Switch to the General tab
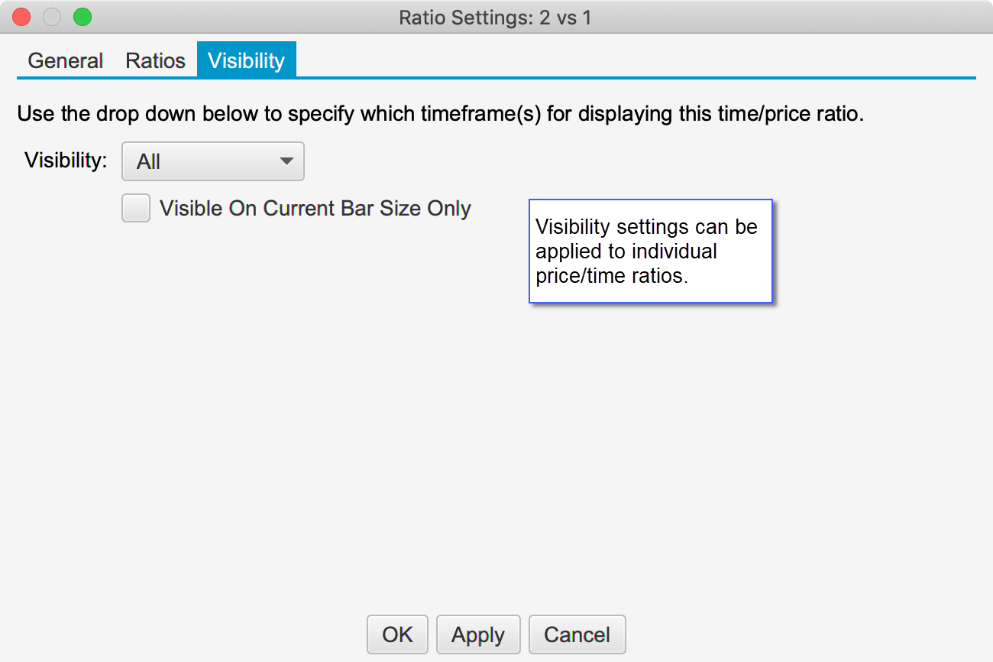993x662 pixels. coord(65,61)
